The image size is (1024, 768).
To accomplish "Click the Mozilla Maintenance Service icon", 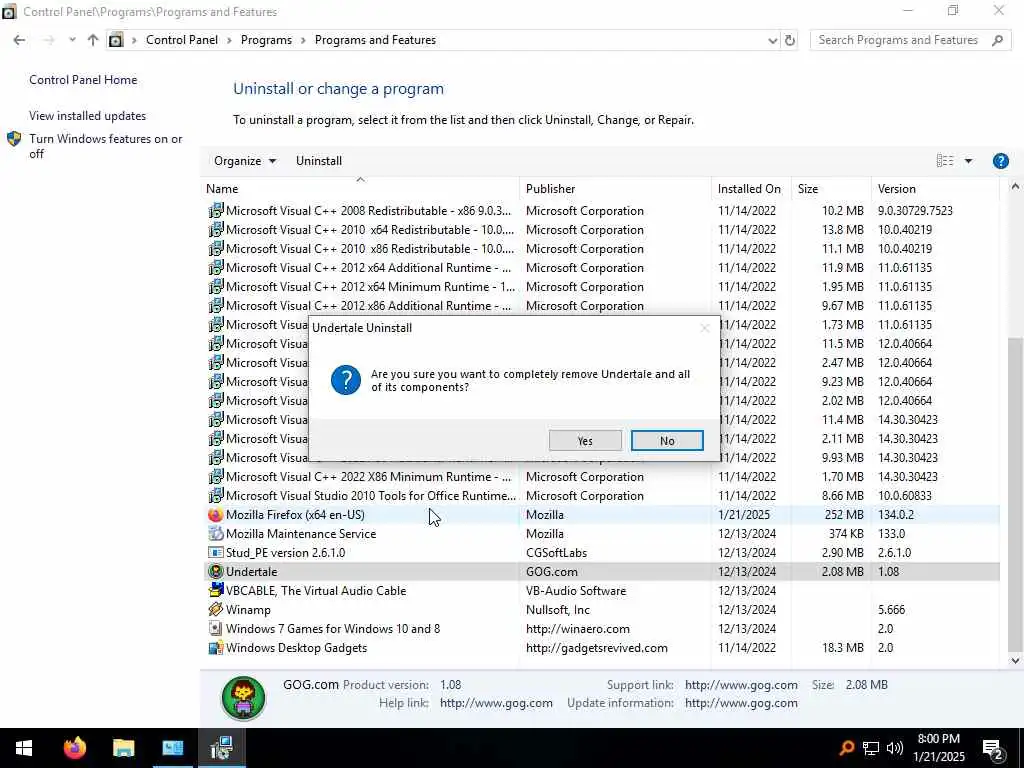I will point(216,534).
